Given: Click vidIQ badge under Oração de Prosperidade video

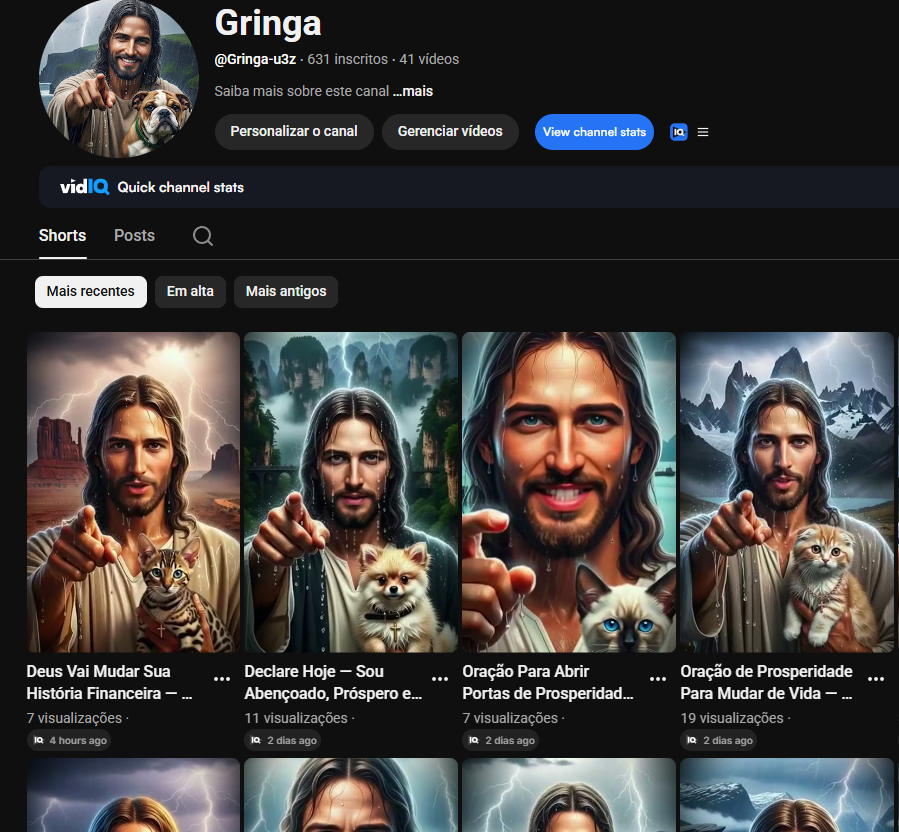Looking at the screenshot, I should pyautogui.click(x=718, y=740).
